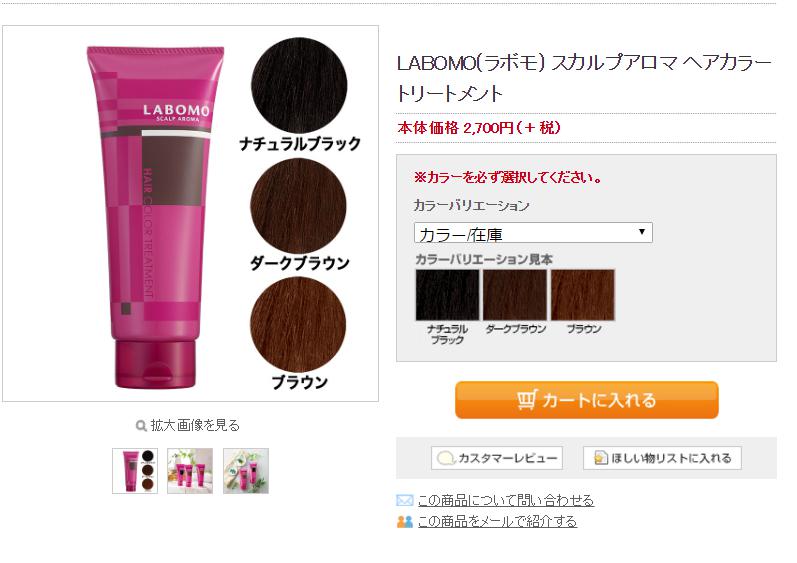Open この商品をメールで紹介する link

(497, 521)
